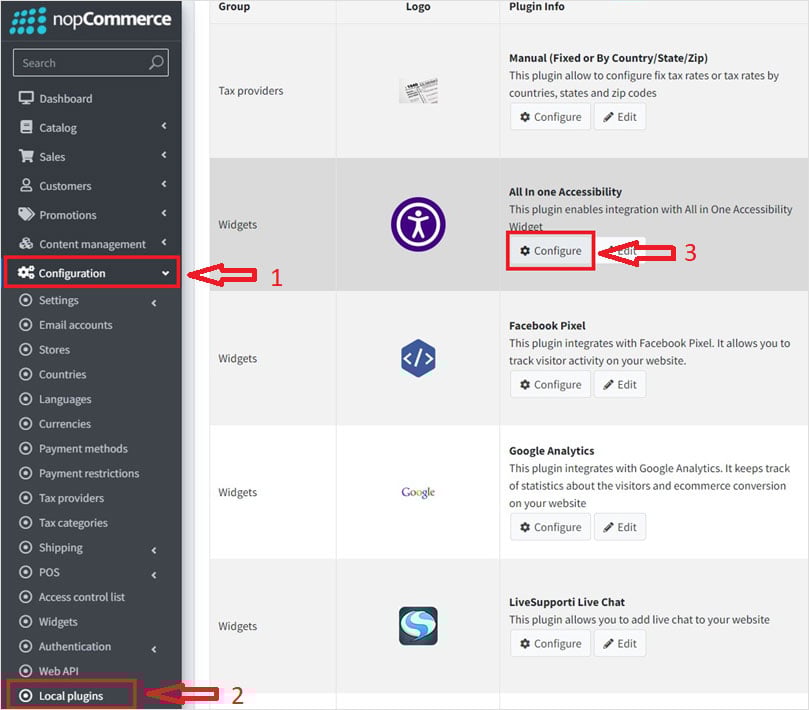The image size is (809, 710).
Task: Open Payment restrictions menu item
Action: [x=91, y=474]
